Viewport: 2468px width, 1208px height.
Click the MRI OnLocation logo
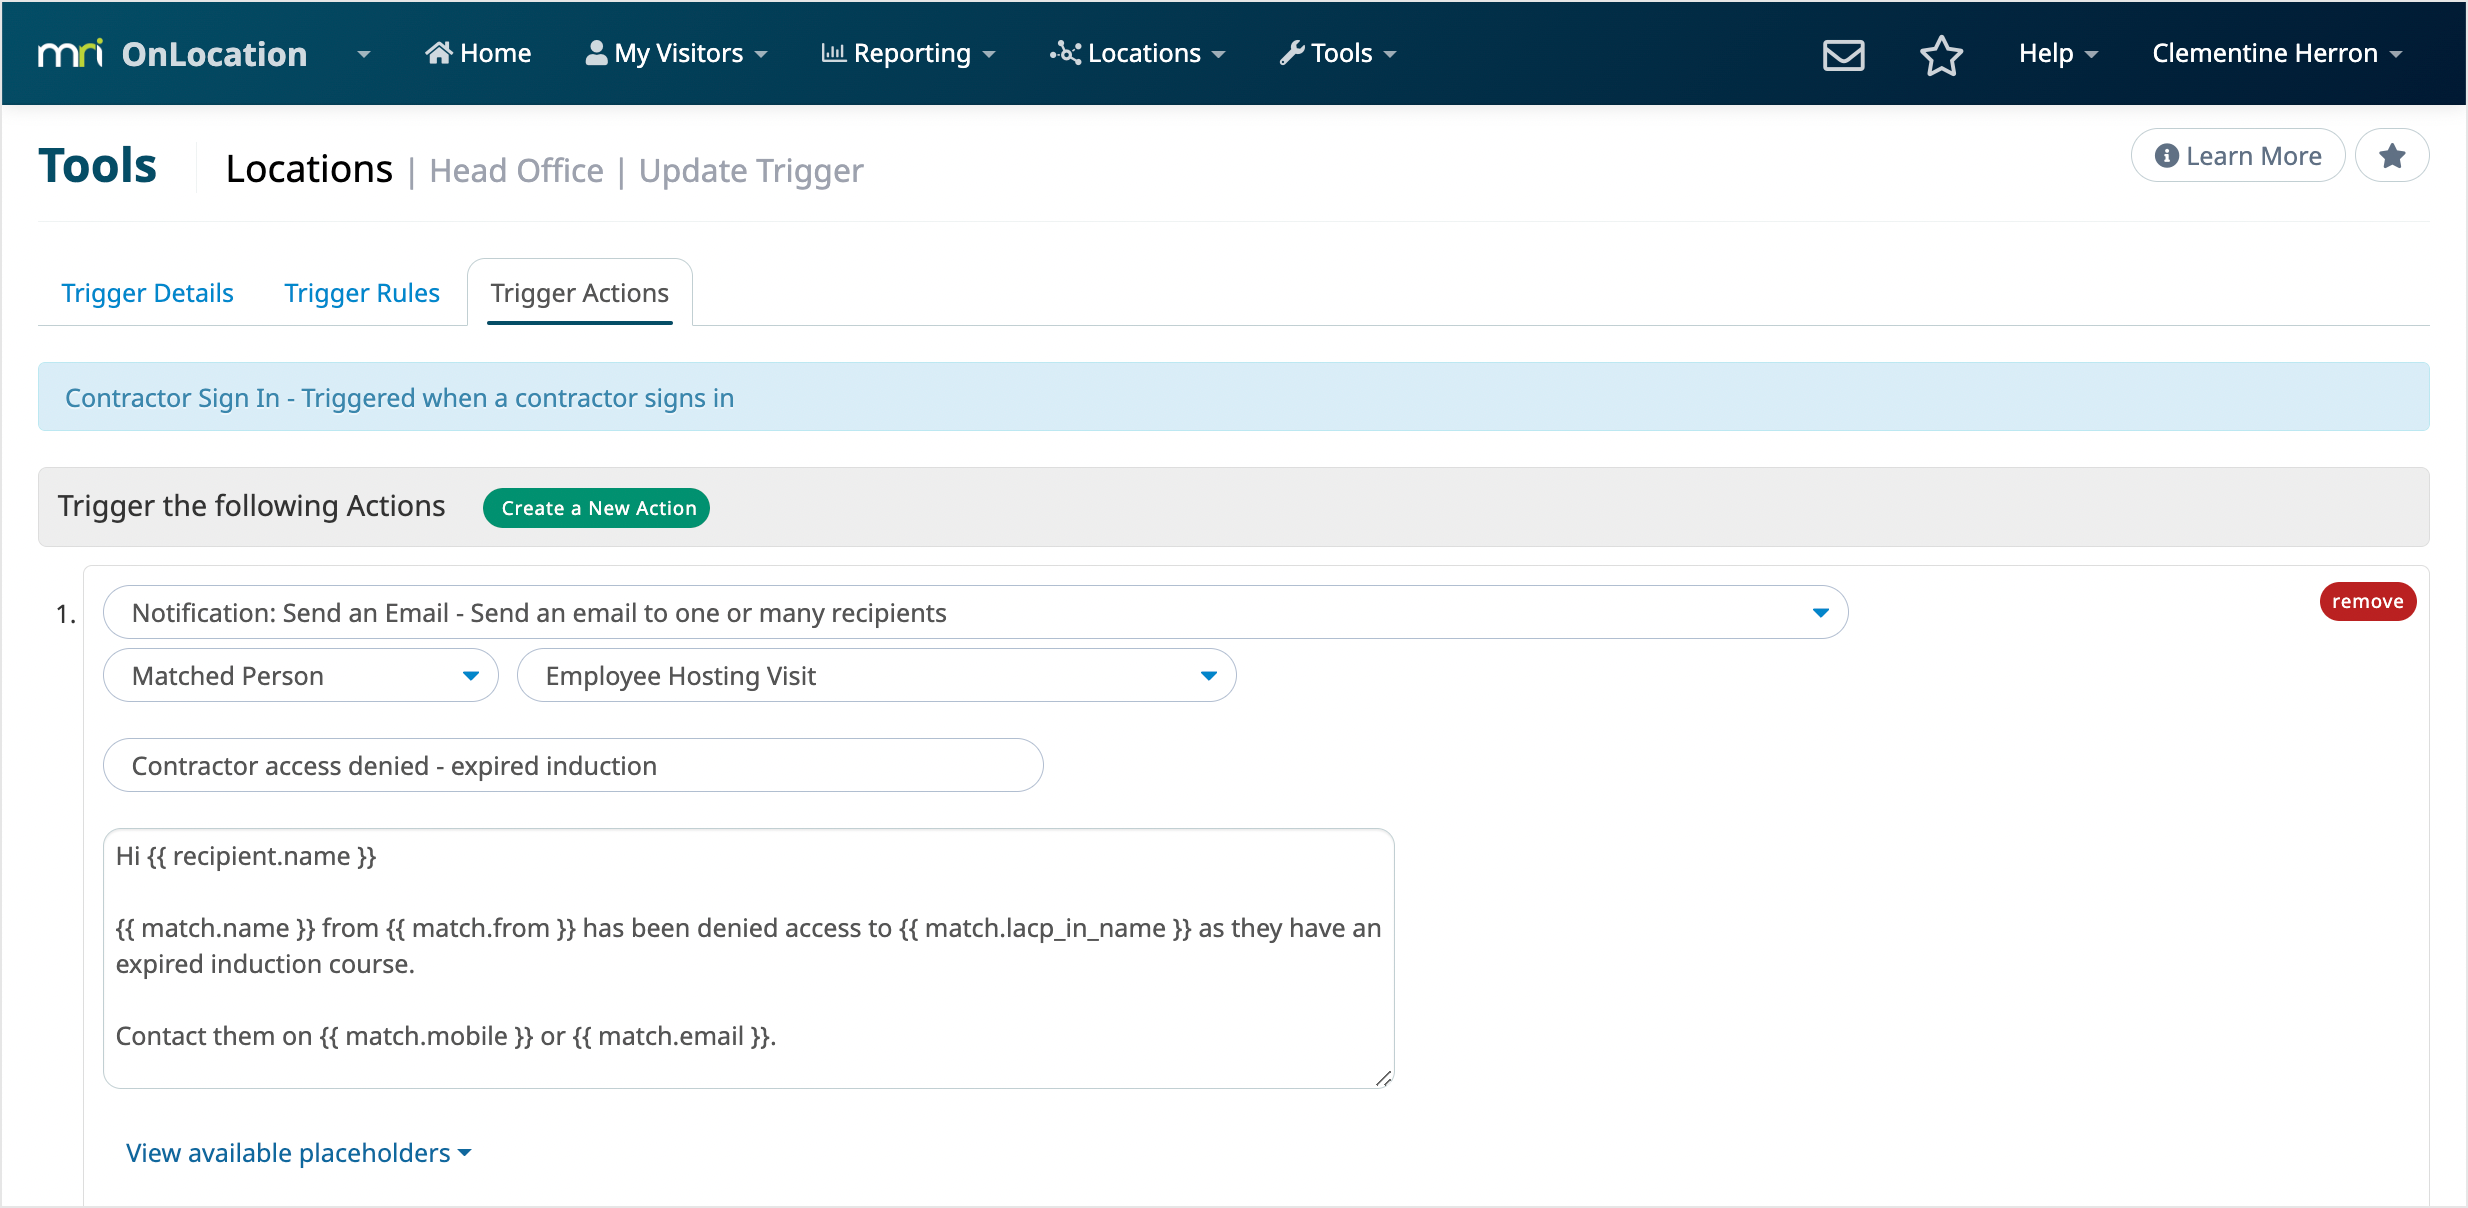point(172,54)
